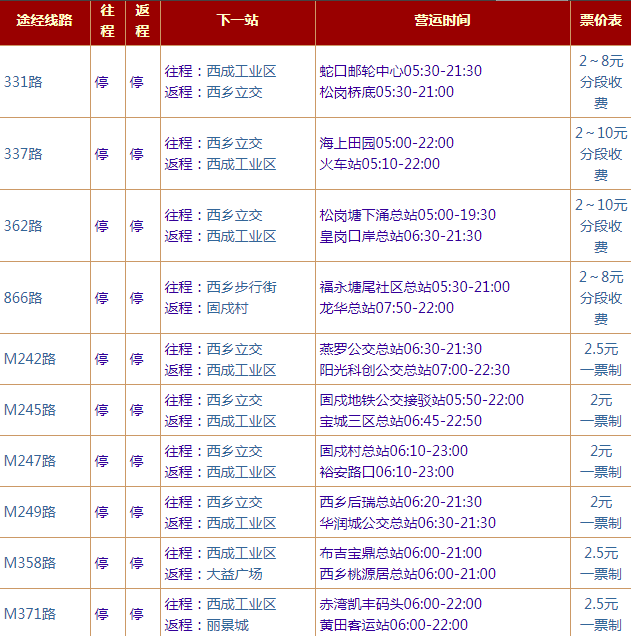
Task: Click 福永塘尾社区总站05:30-21:00 operating time
Action: (414, 287)
